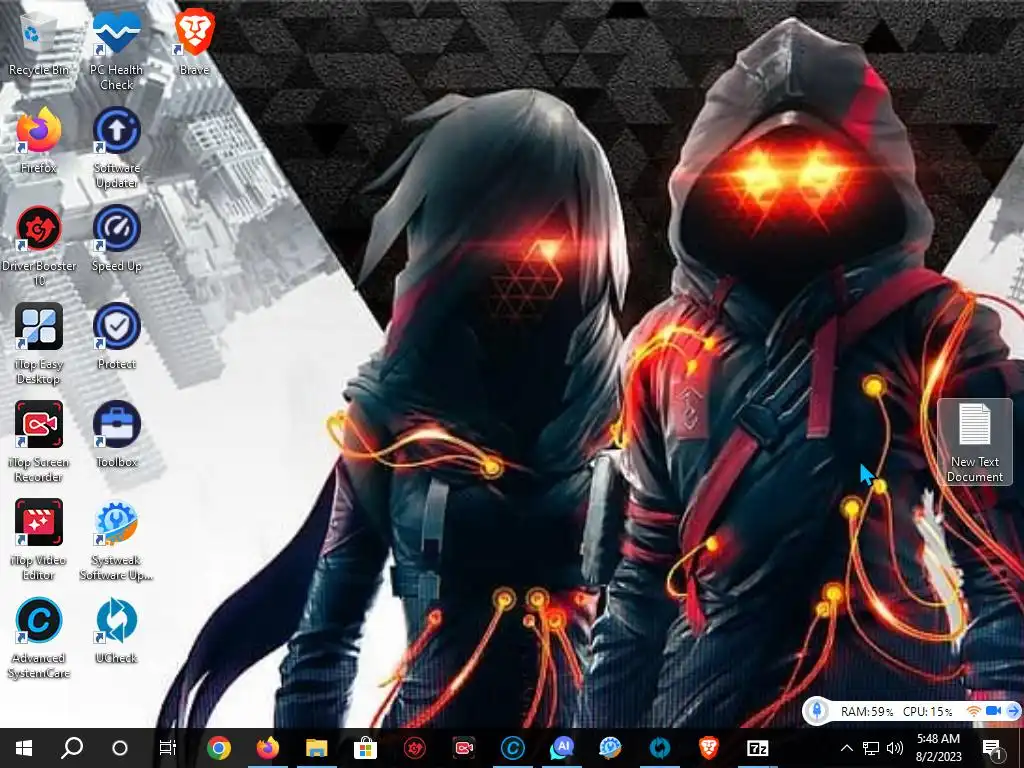Click the rocket boost icon in performance widget

point(816,711)
